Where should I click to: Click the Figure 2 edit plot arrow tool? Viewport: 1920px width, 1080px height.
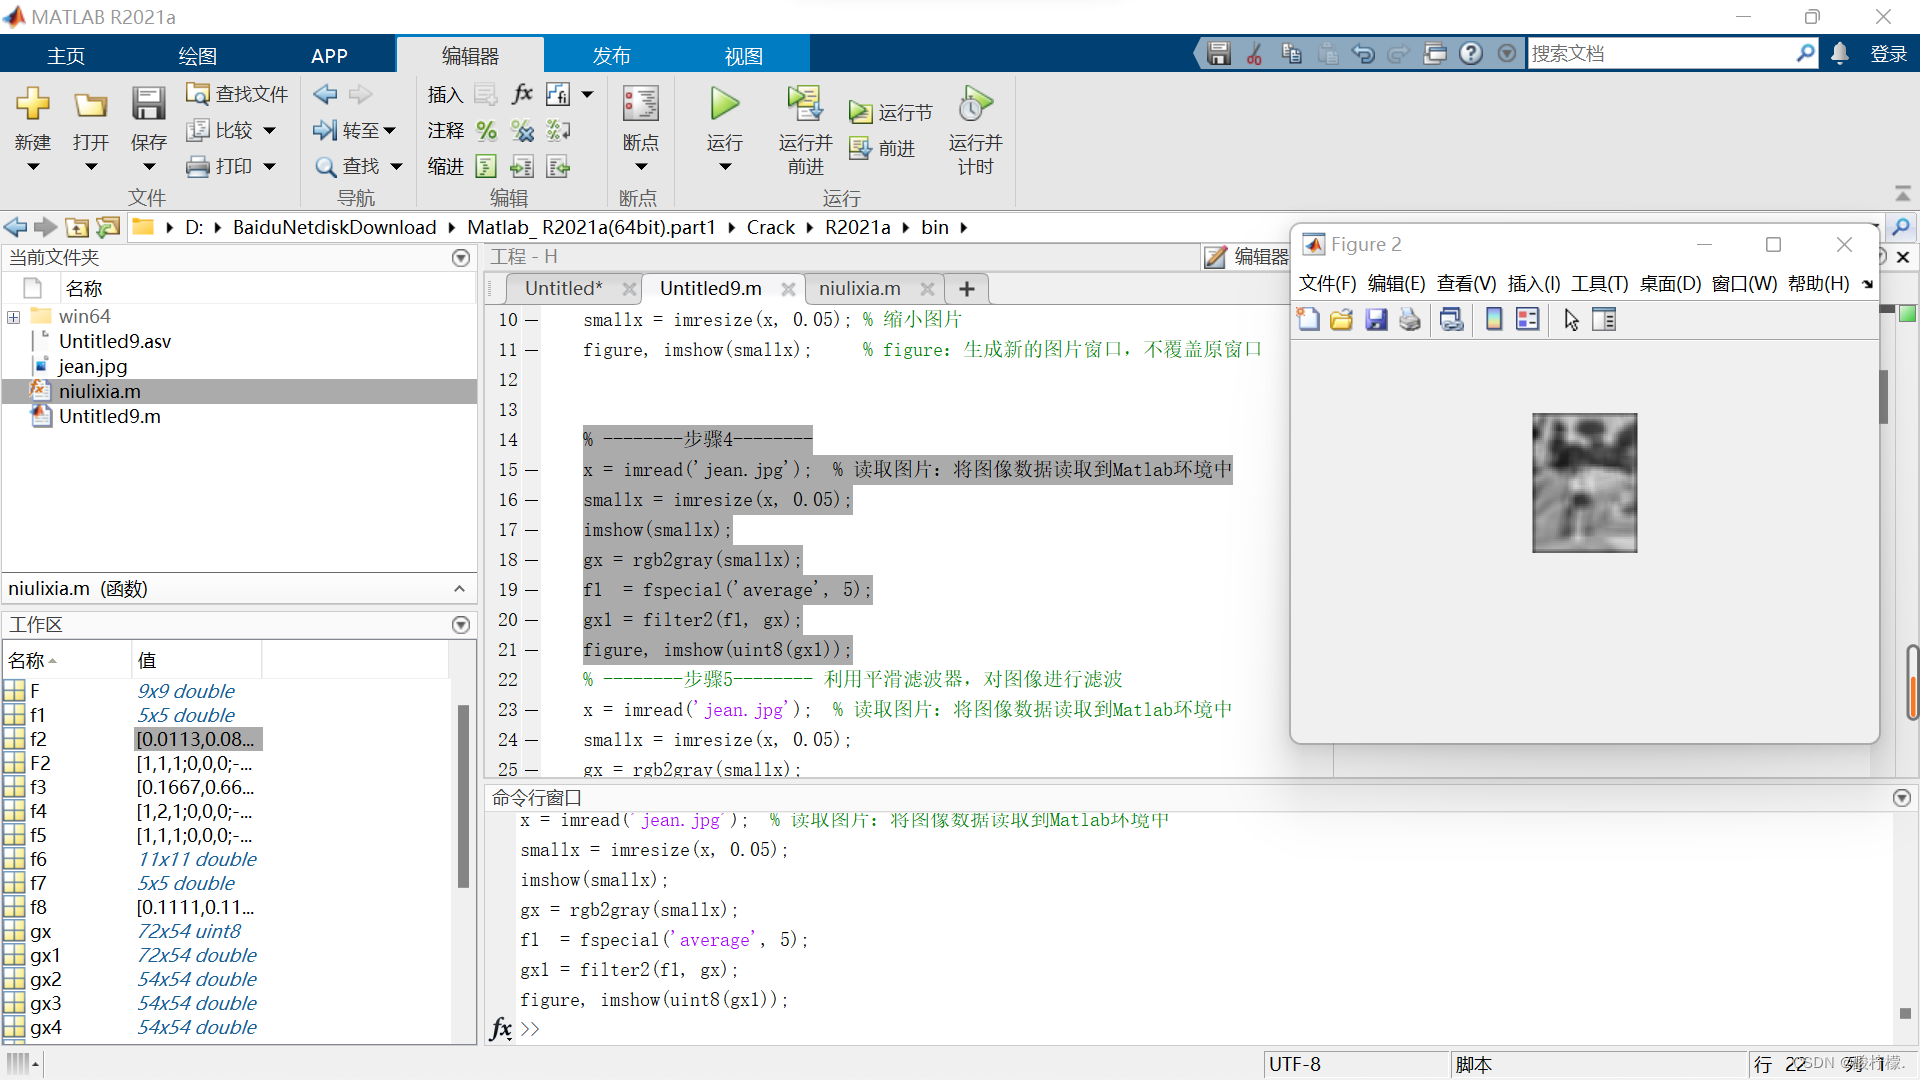point(1571,320)
